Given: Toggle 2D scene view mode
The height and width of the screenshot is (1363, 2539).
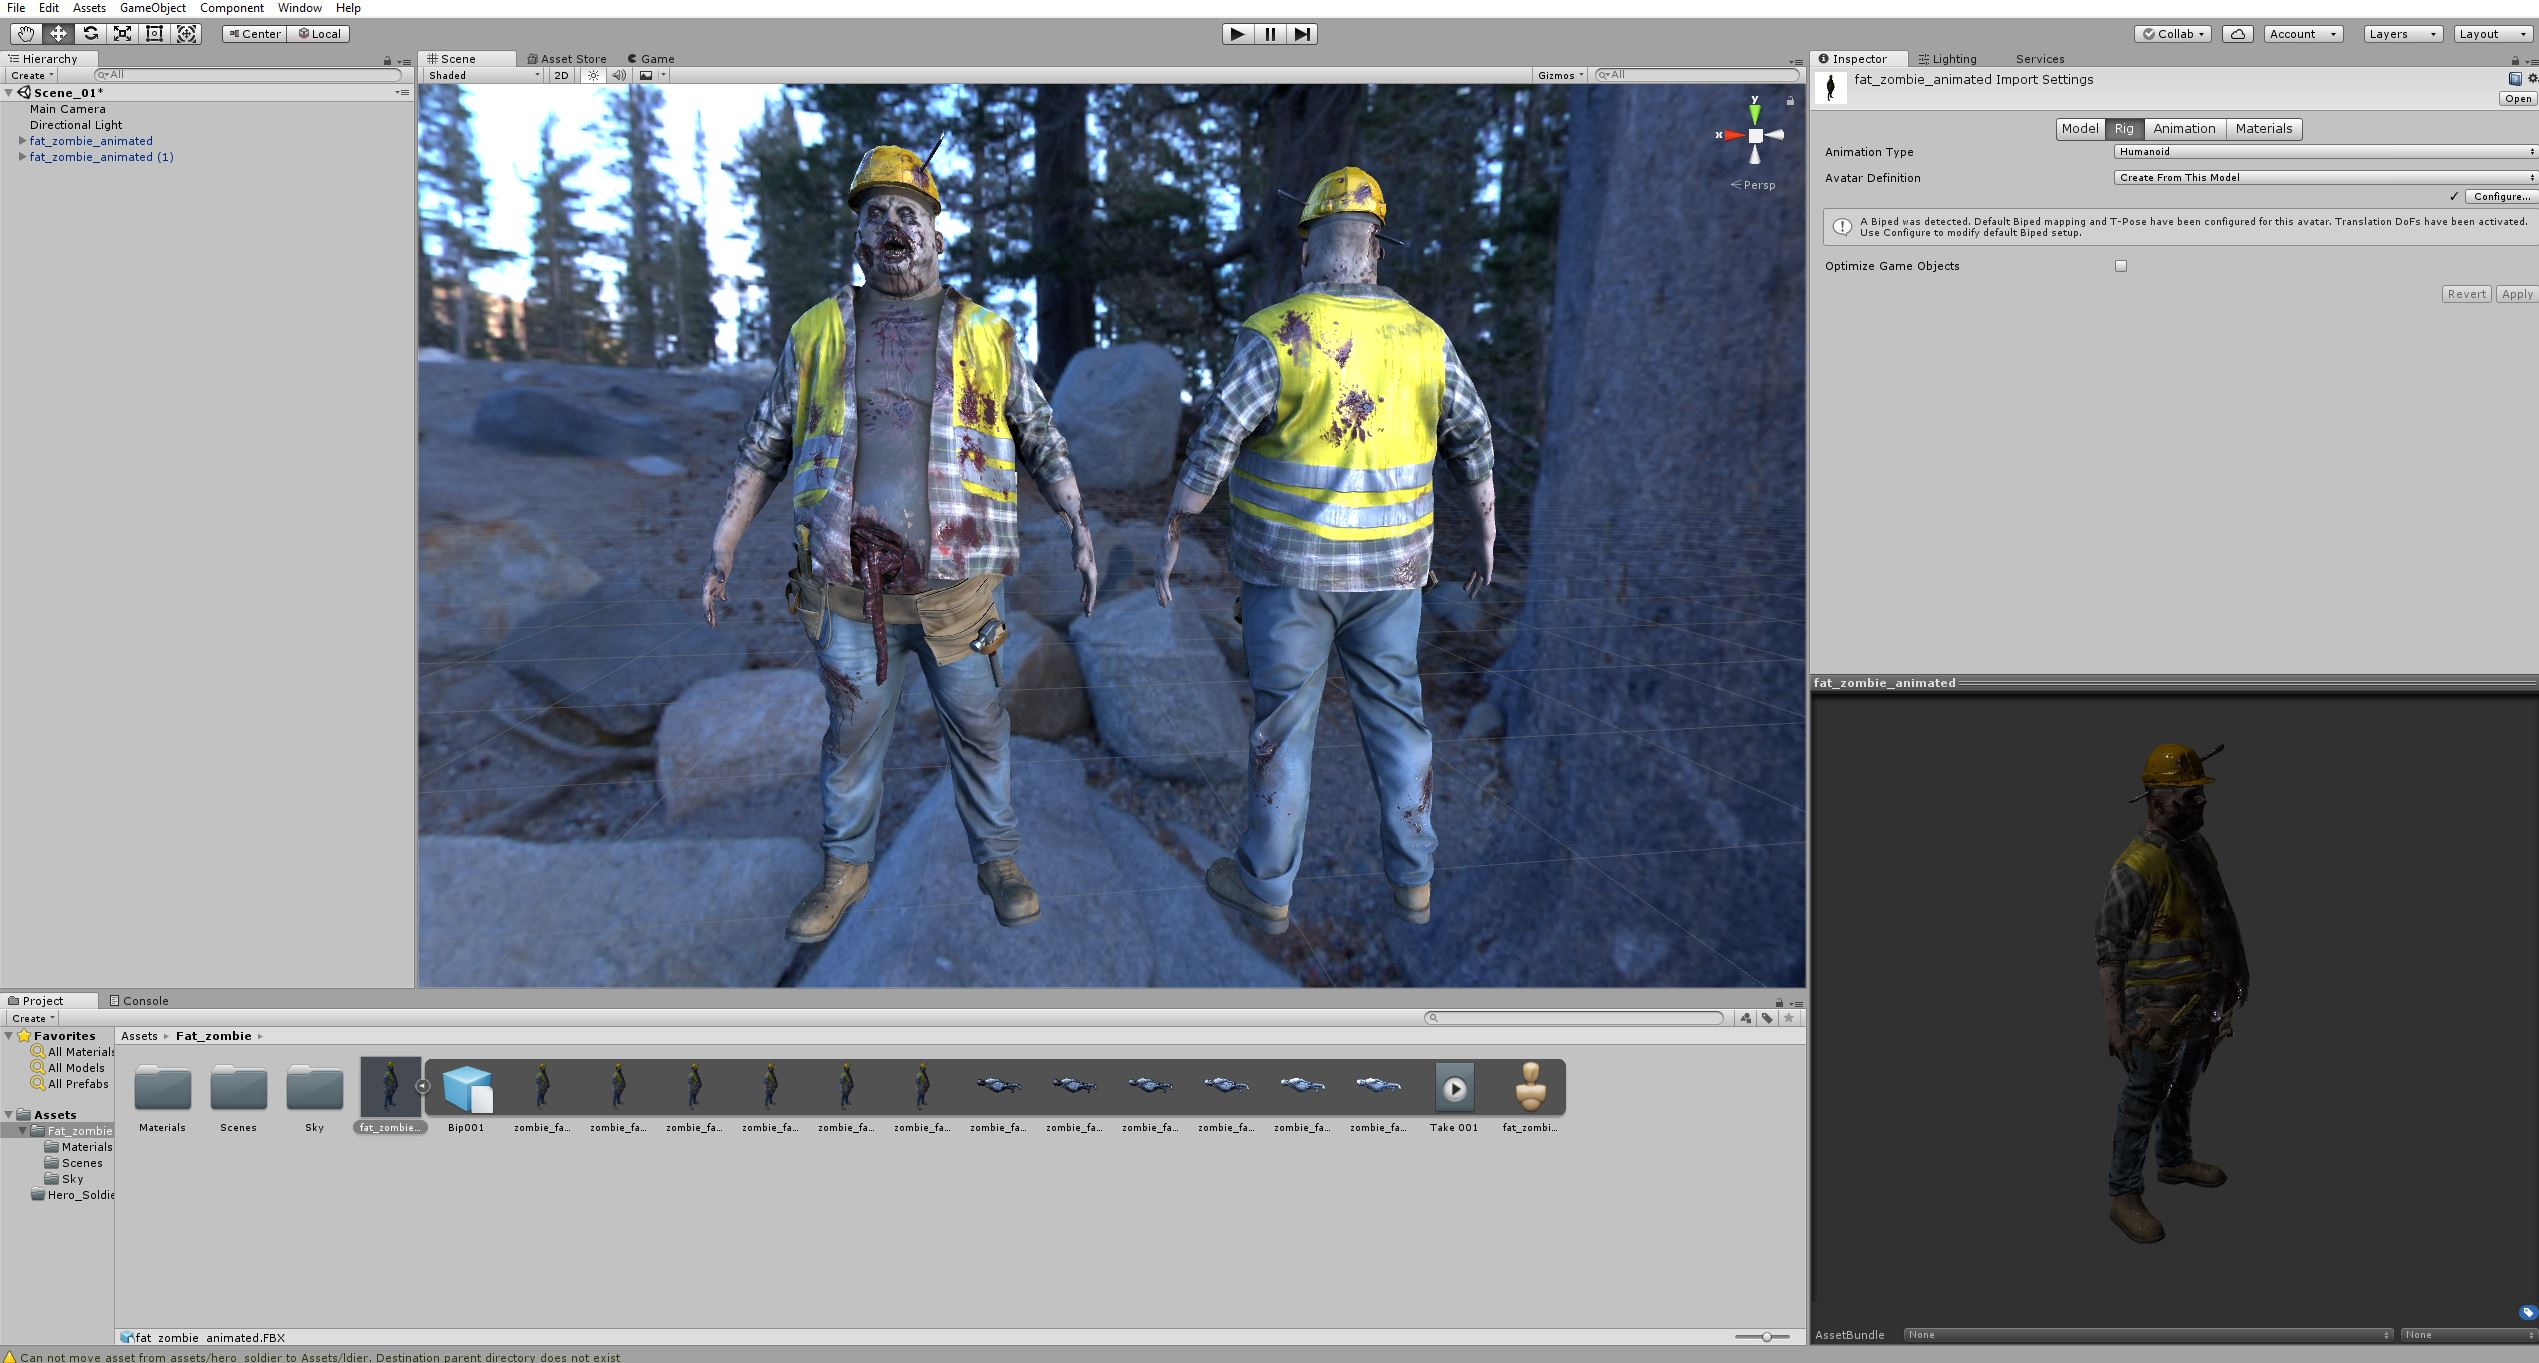Looking at the screenshot, I should pyautogui.click(x=561, y=75).
